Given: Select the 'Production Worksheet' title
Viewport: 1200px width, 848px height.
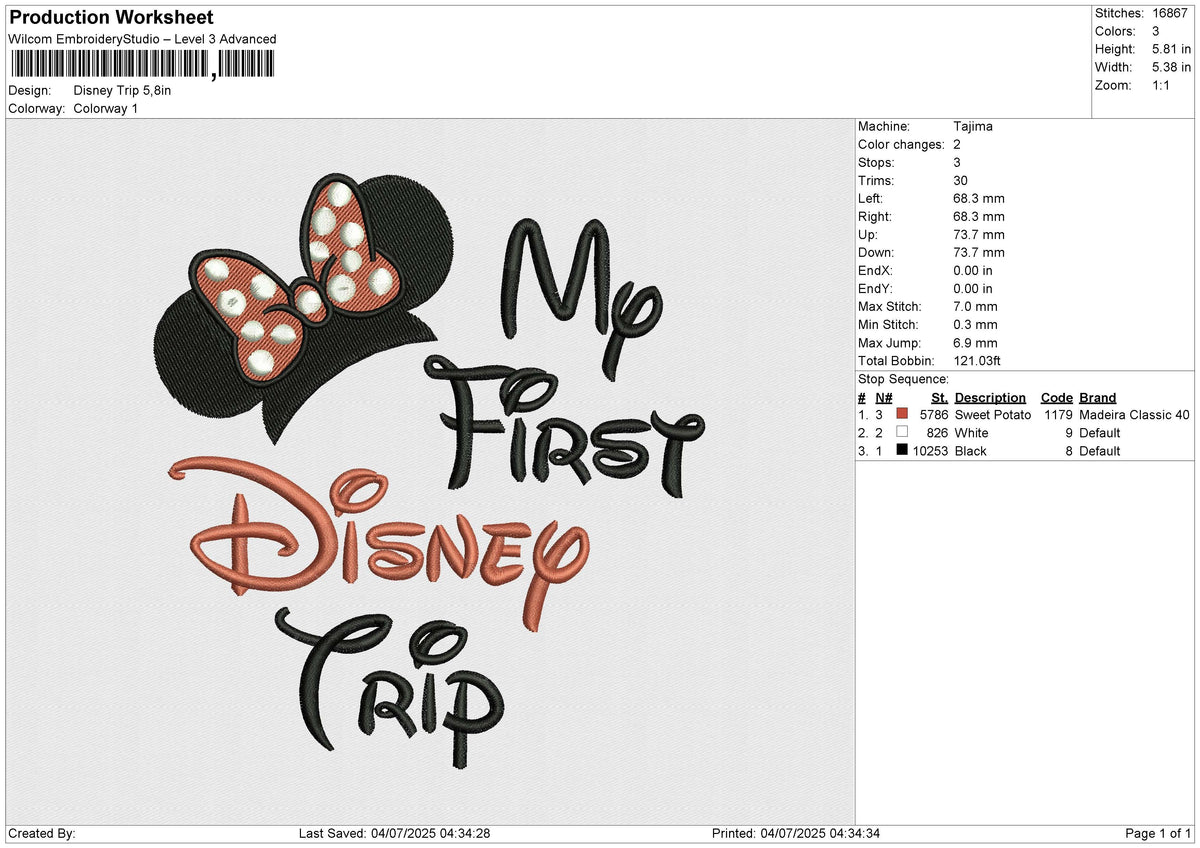Looking at the screenshot, I should pyautogui.click(x=111, y=18).
